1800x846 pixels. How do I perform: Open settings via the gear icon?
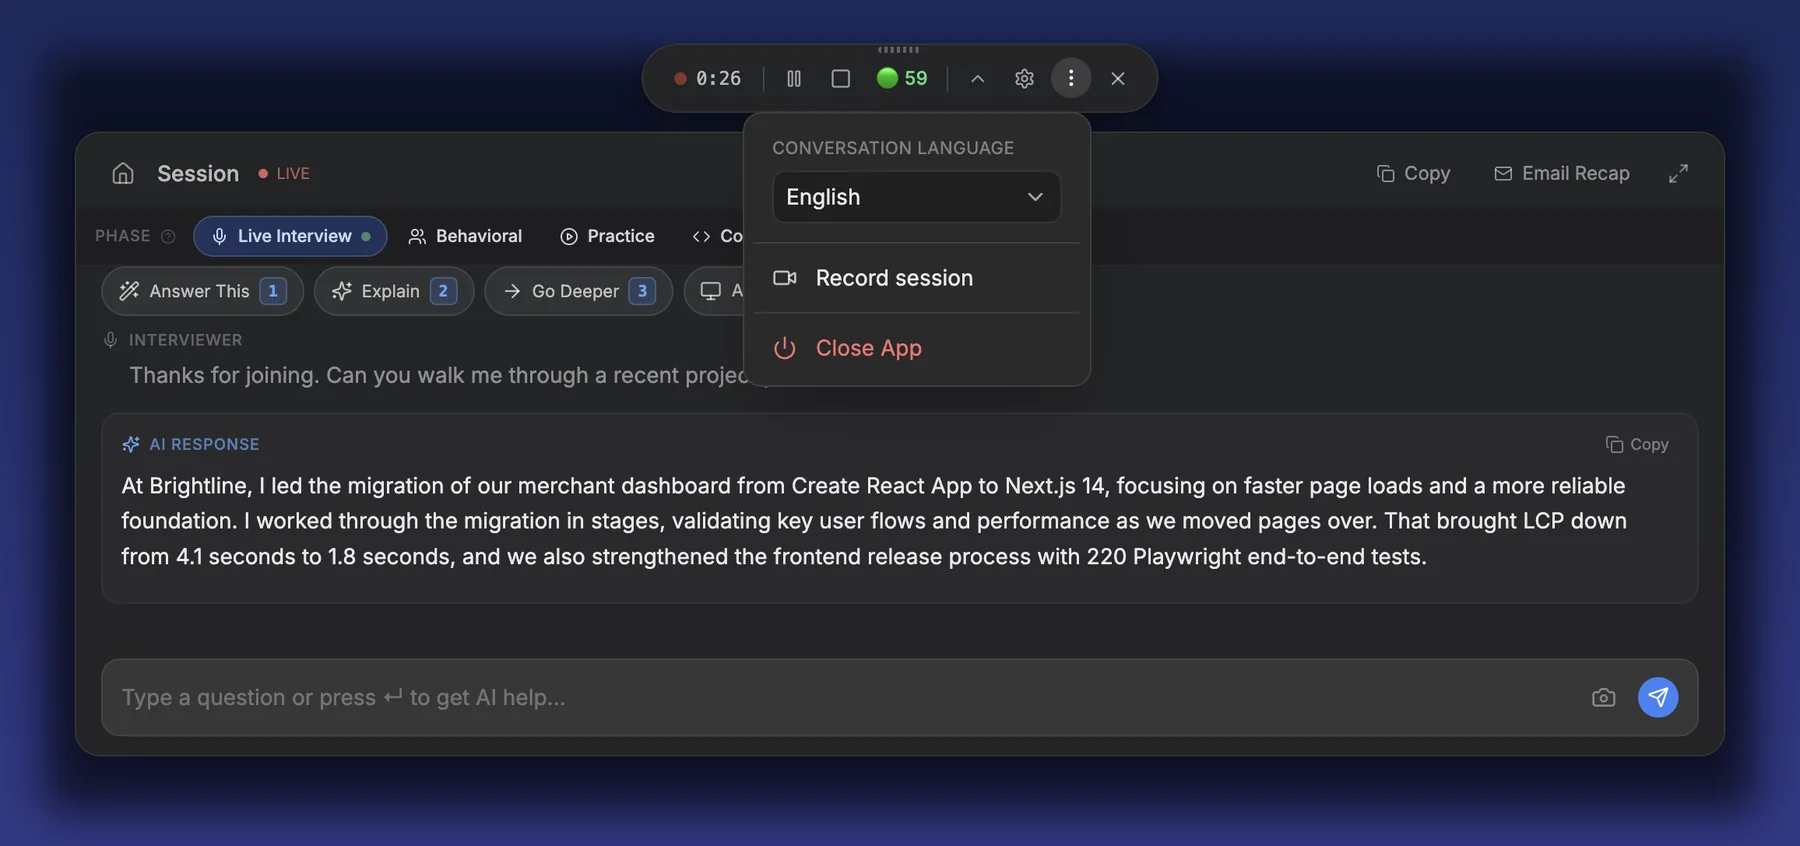coord(1024,78)
